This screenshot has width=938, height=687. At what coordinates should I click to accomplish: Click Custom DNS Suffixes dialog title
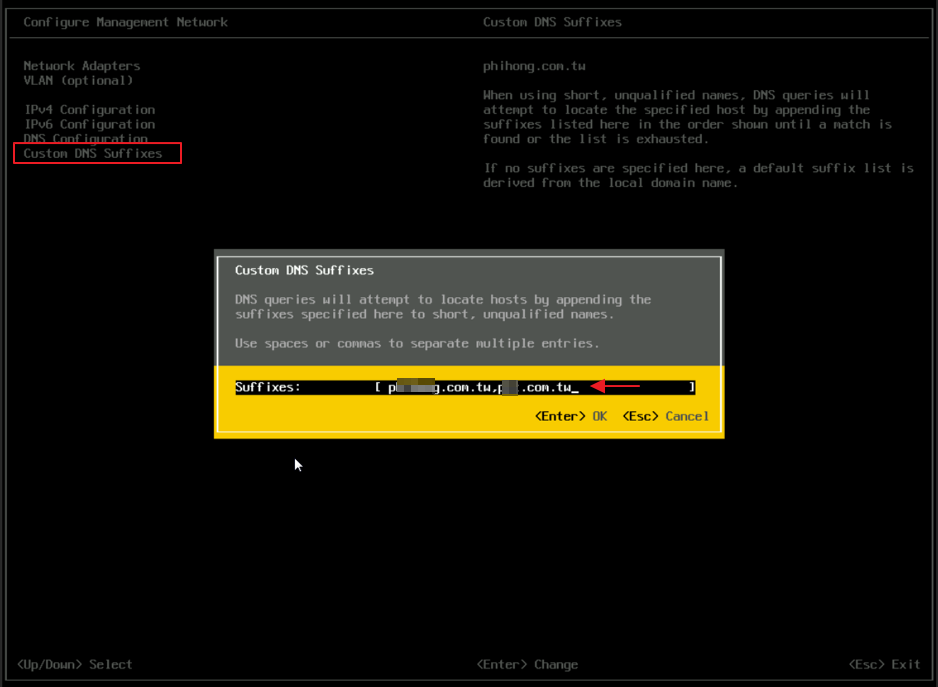point(304,270)
